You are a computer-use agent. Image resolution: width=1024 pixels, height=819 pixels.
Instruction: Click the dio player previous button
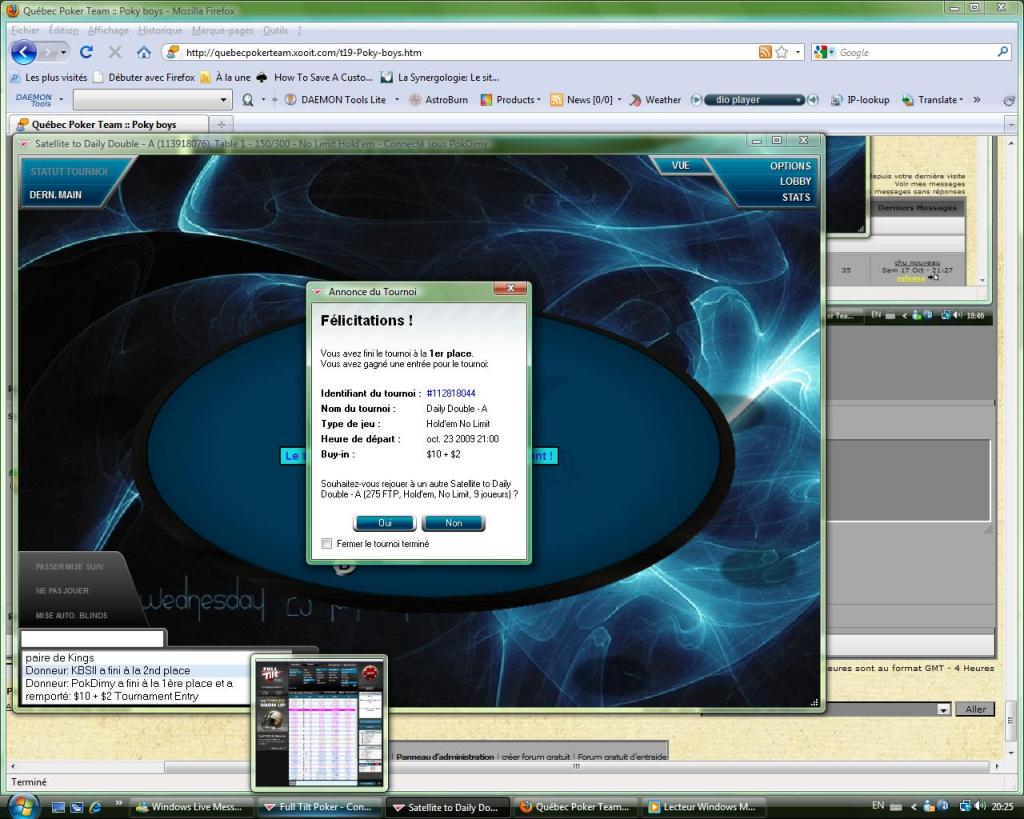point(696,100)
